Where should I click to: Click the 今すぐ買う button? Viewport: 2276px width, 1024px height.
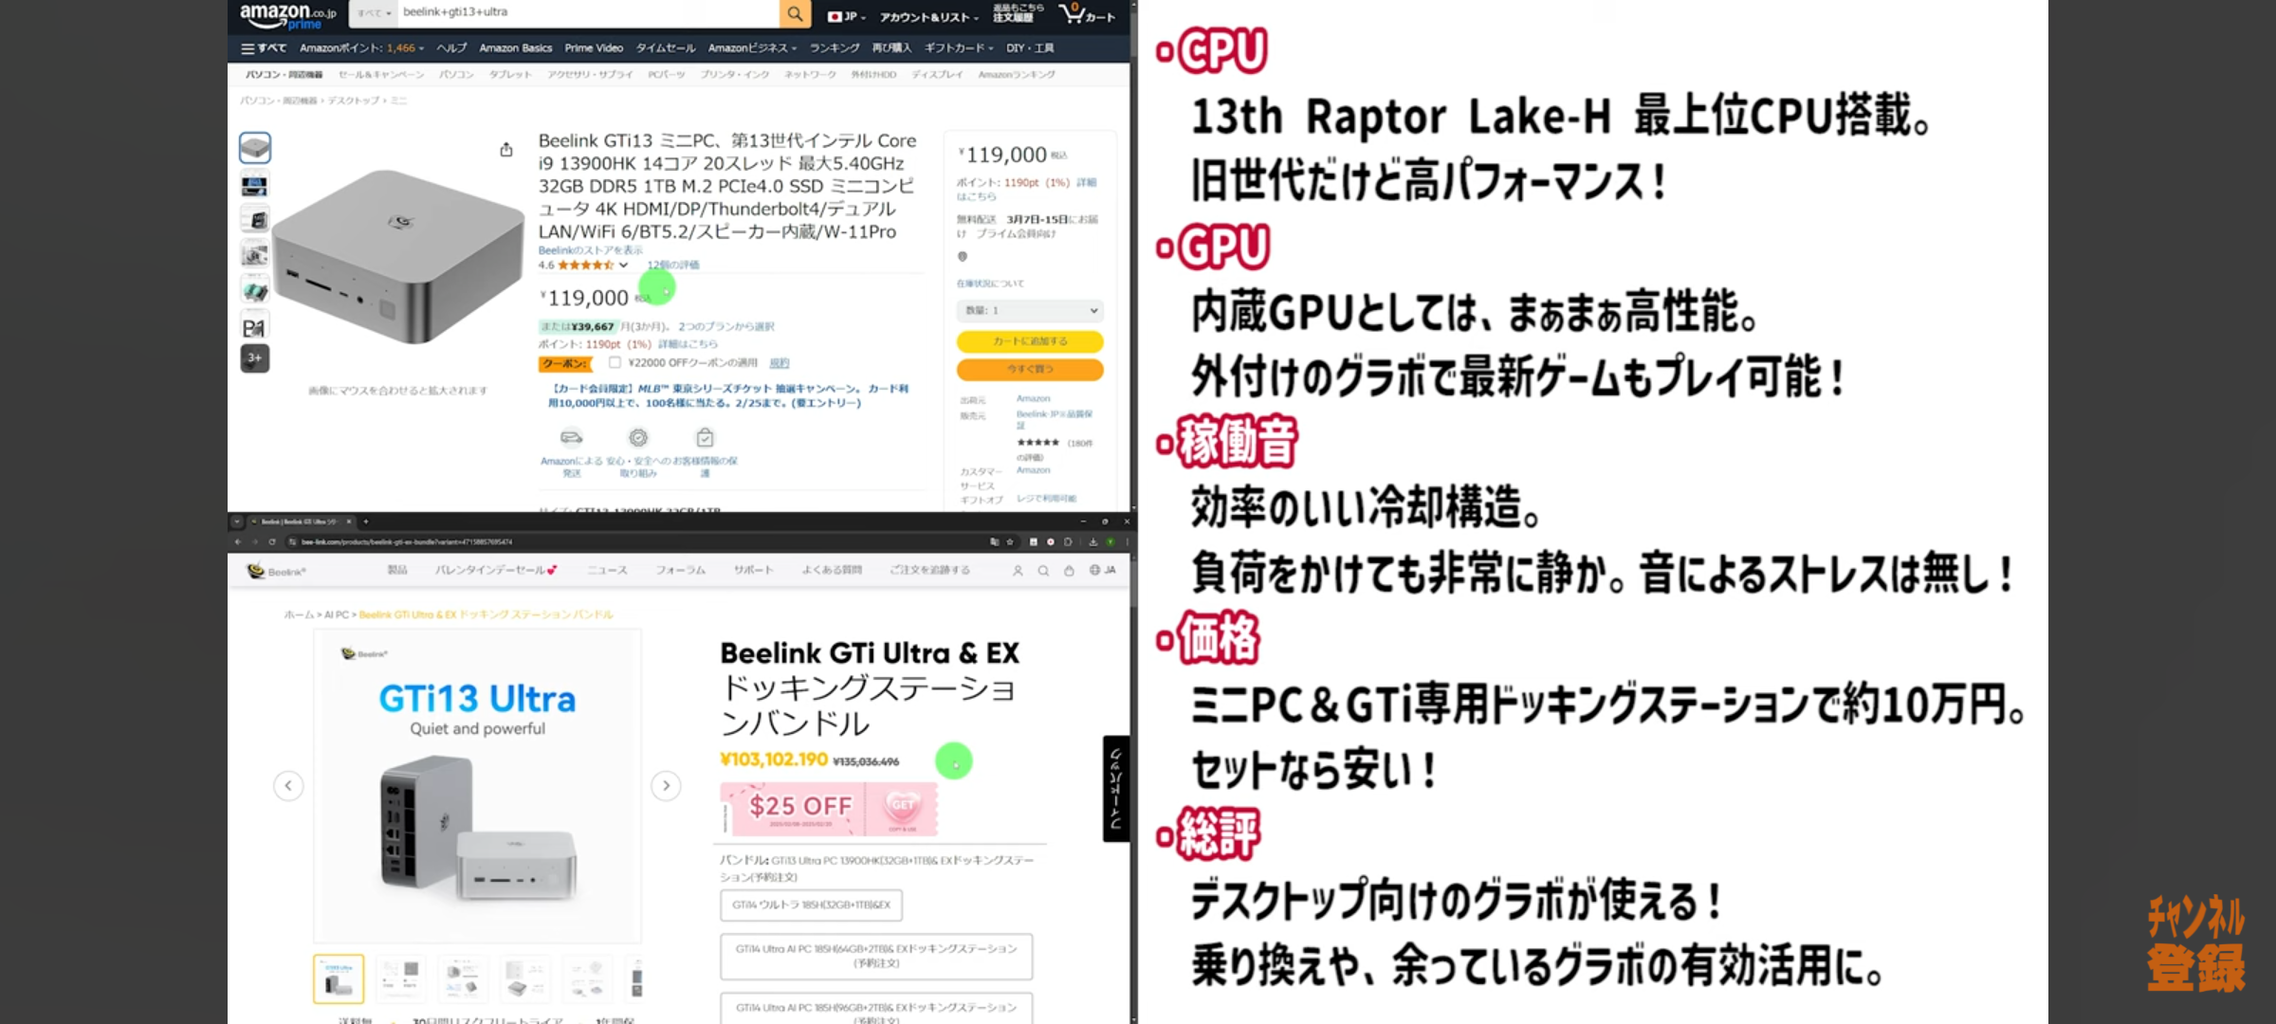click(x=1029, y=369)
